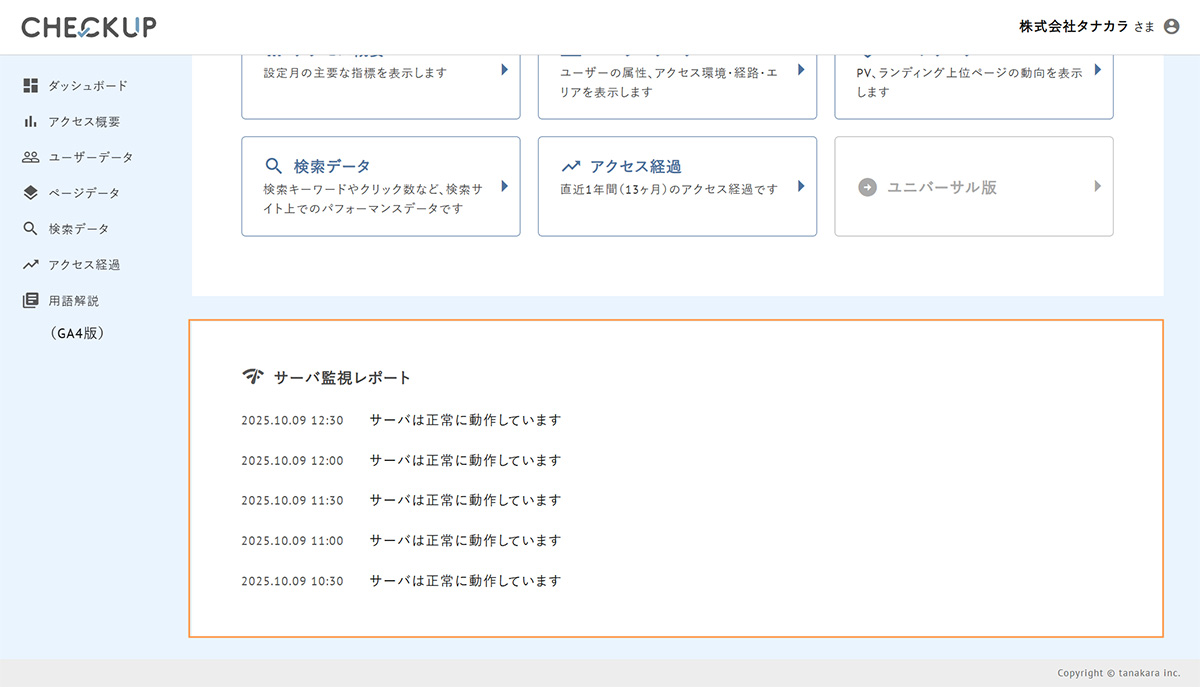Click the circled arrow icon on ユニバーサル版

tap(867, 187)
